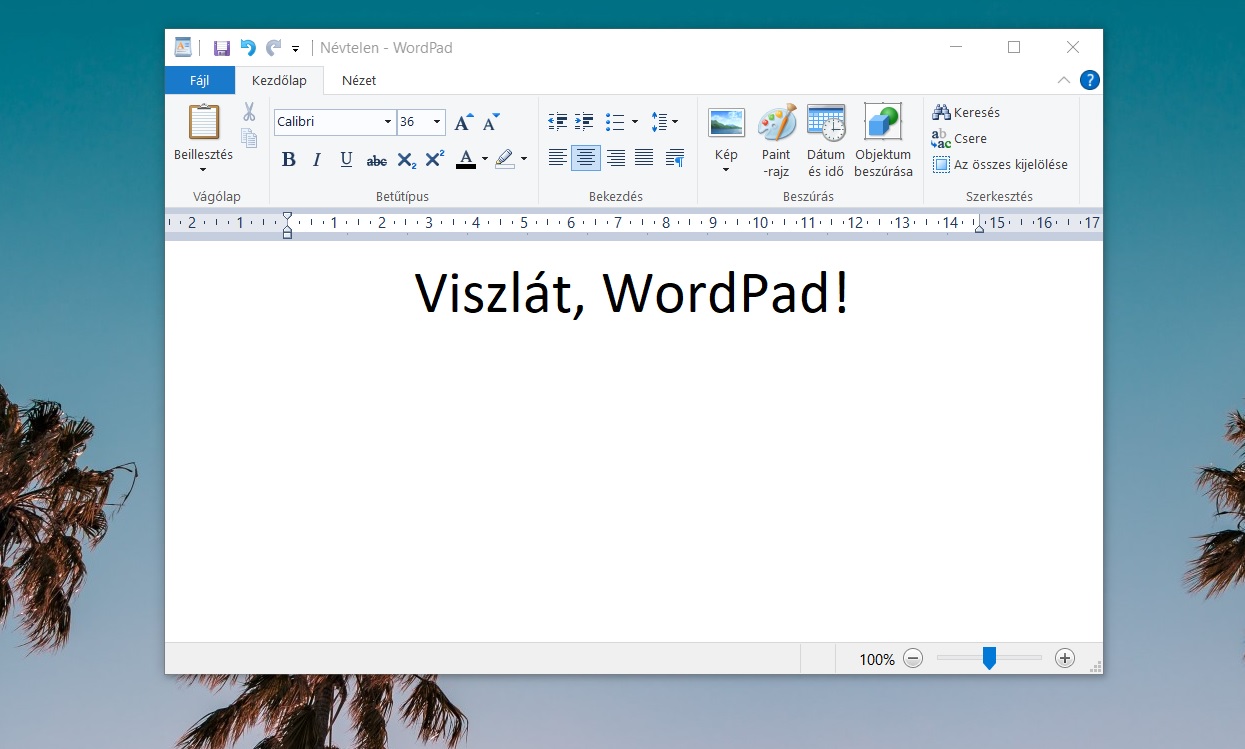The height and width of the screenshot is (749, 1245).
Task: Copy selection with the copy icon
Action: (249, 138)
